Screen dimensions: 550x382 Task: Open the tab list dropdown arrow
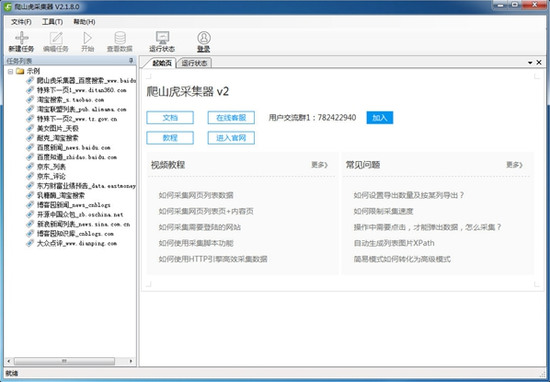tap(530, 63)
